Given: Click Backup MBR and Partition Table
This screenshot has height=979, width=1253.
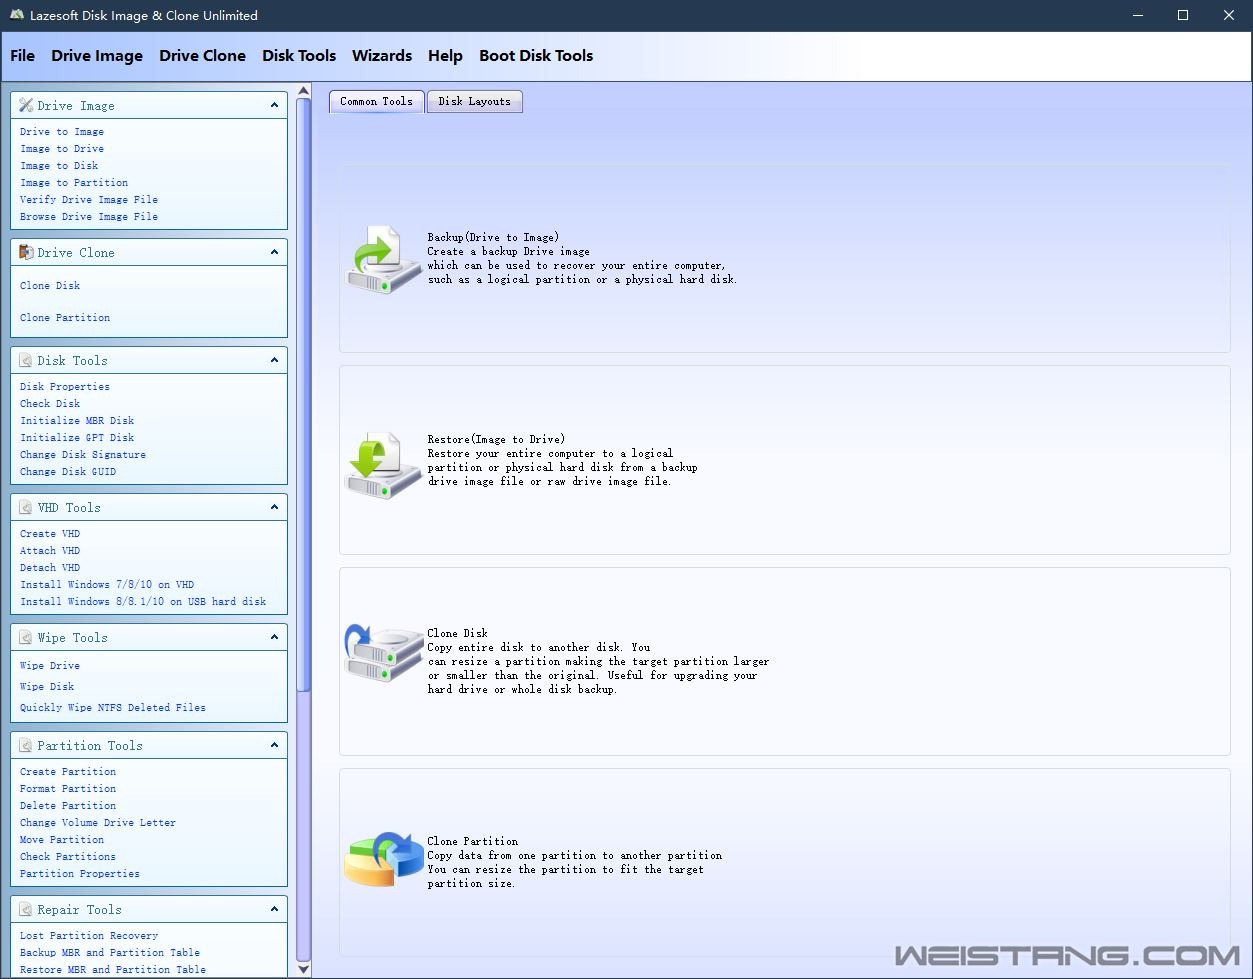Looking at the screenshot, I should pos(110,953).
